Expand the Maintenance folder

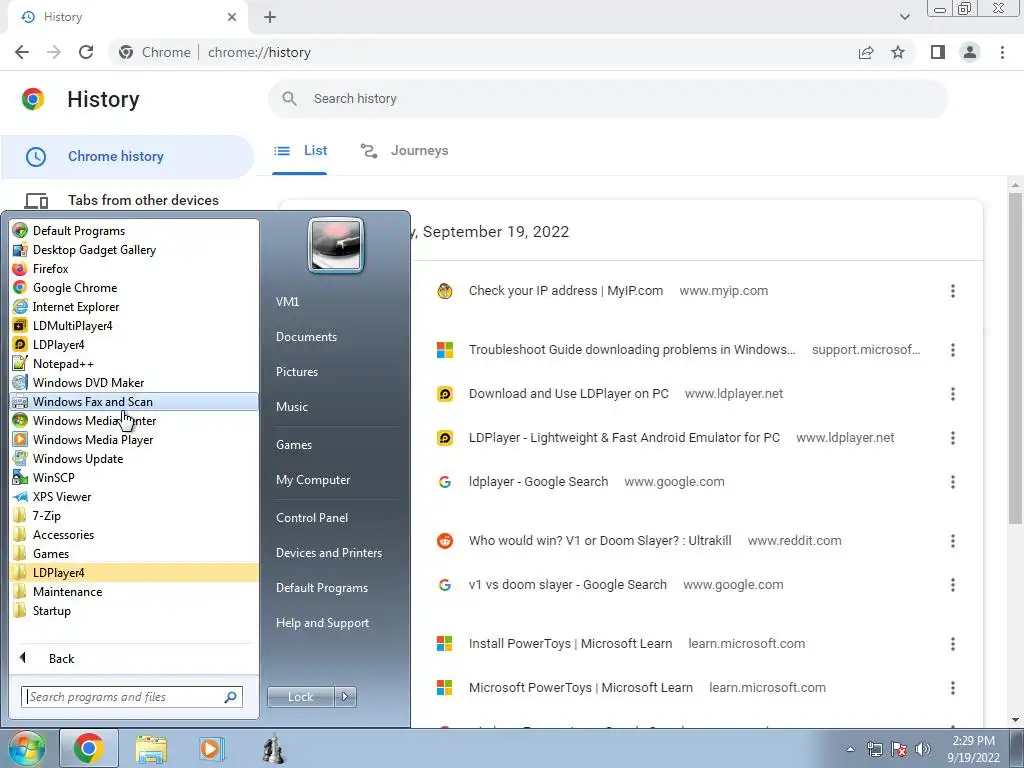pos(134,592)
